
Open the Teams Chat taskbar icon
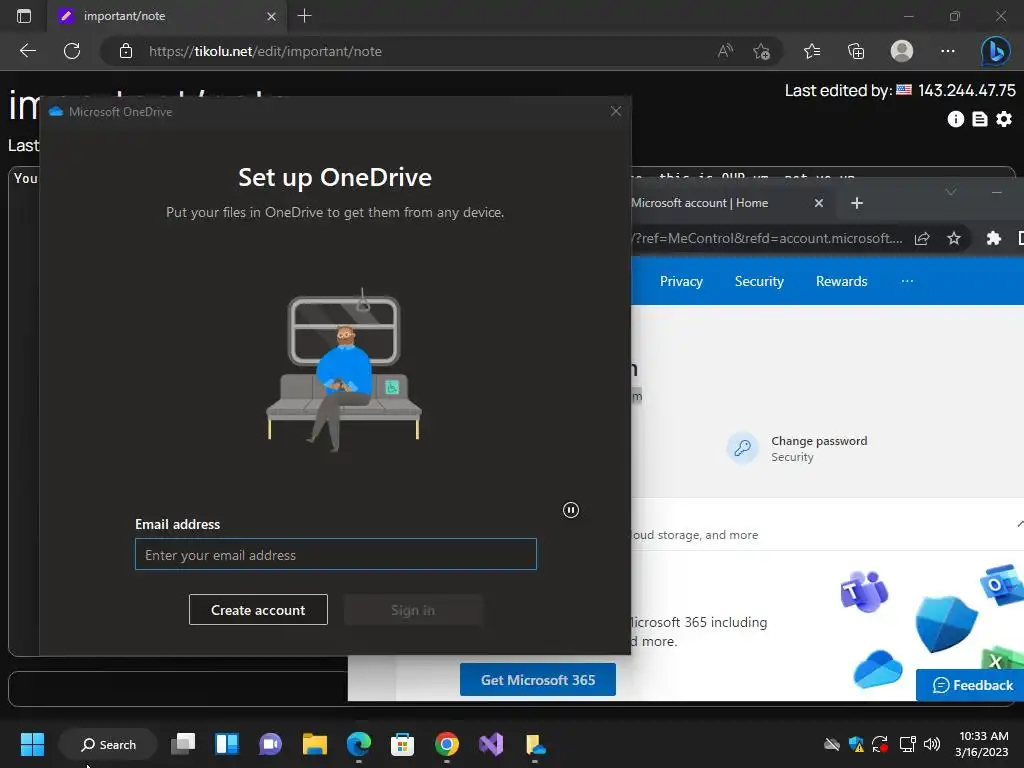point(270,744)
